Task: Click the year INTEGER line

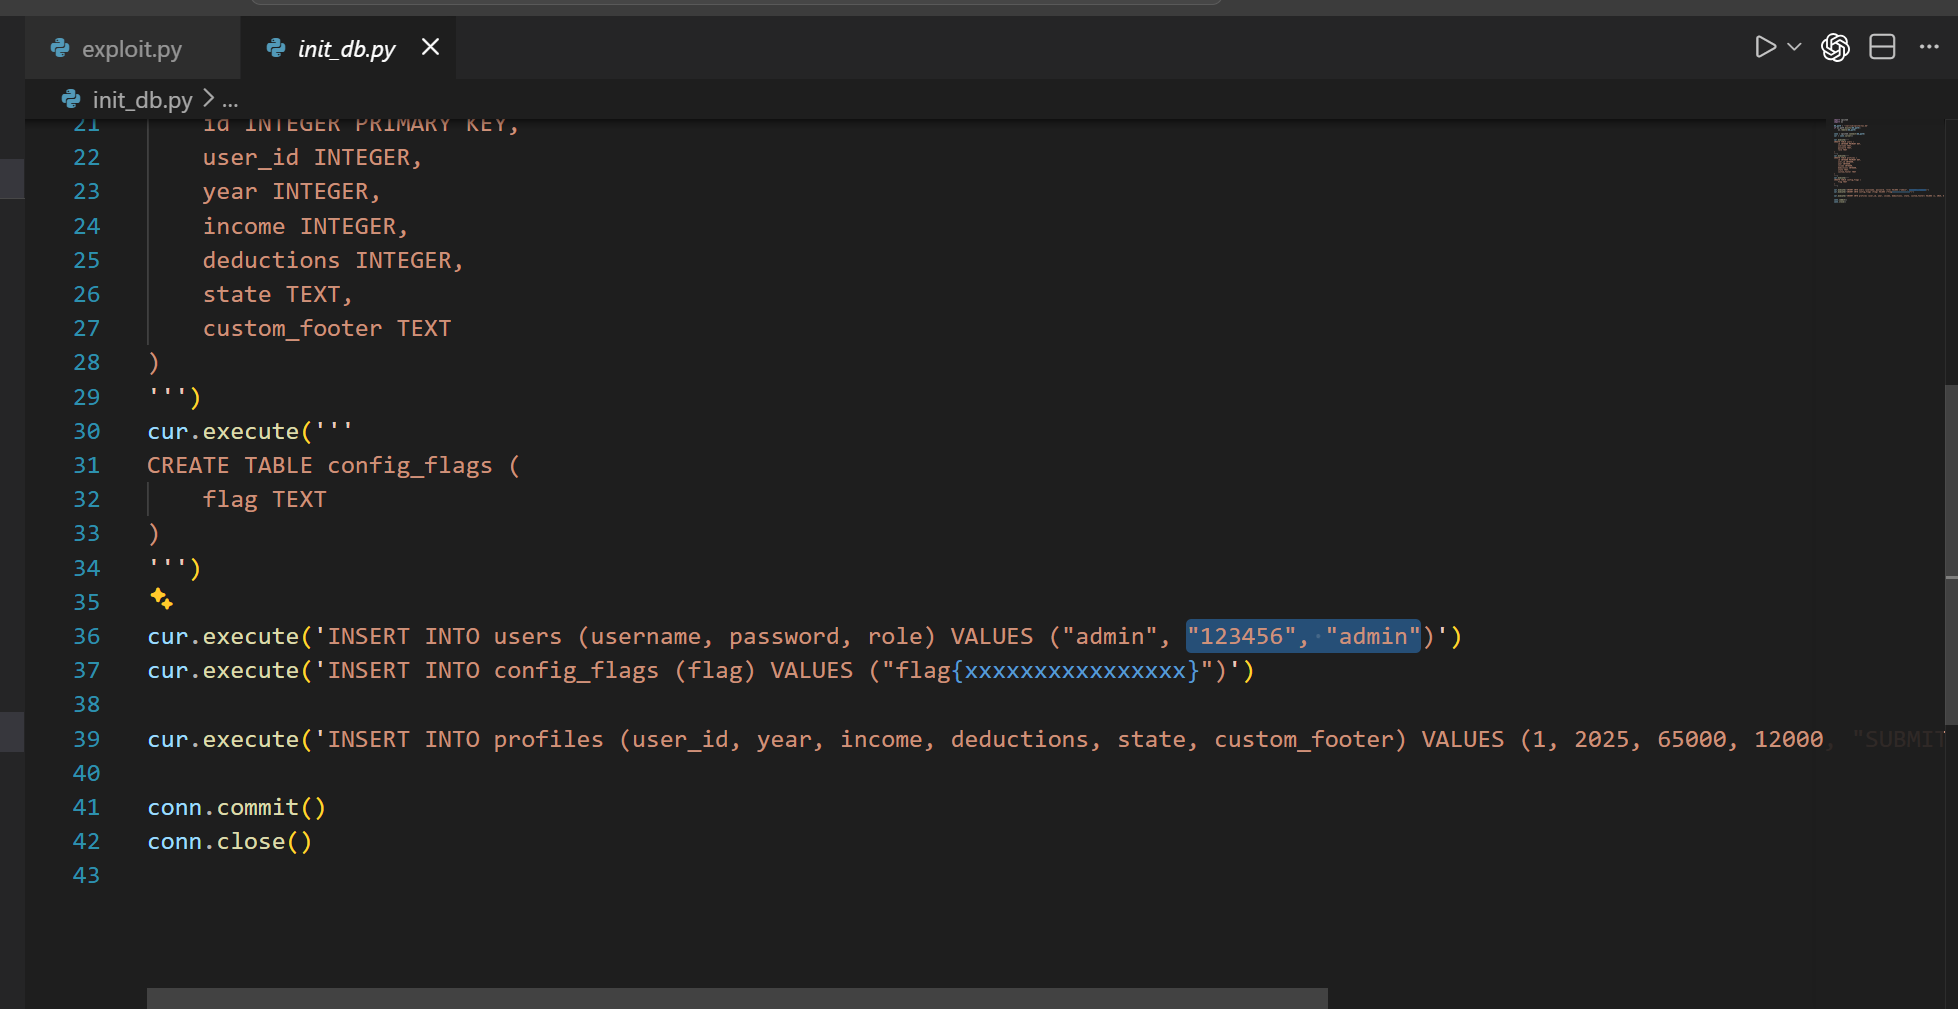Action: [x=292, y=191]
